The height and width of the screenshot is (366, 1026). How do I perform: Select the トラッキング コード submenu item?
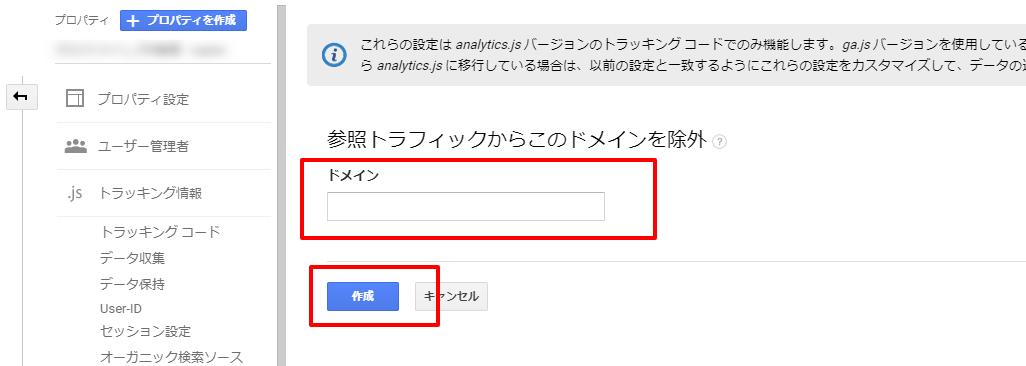click(160, 232)
